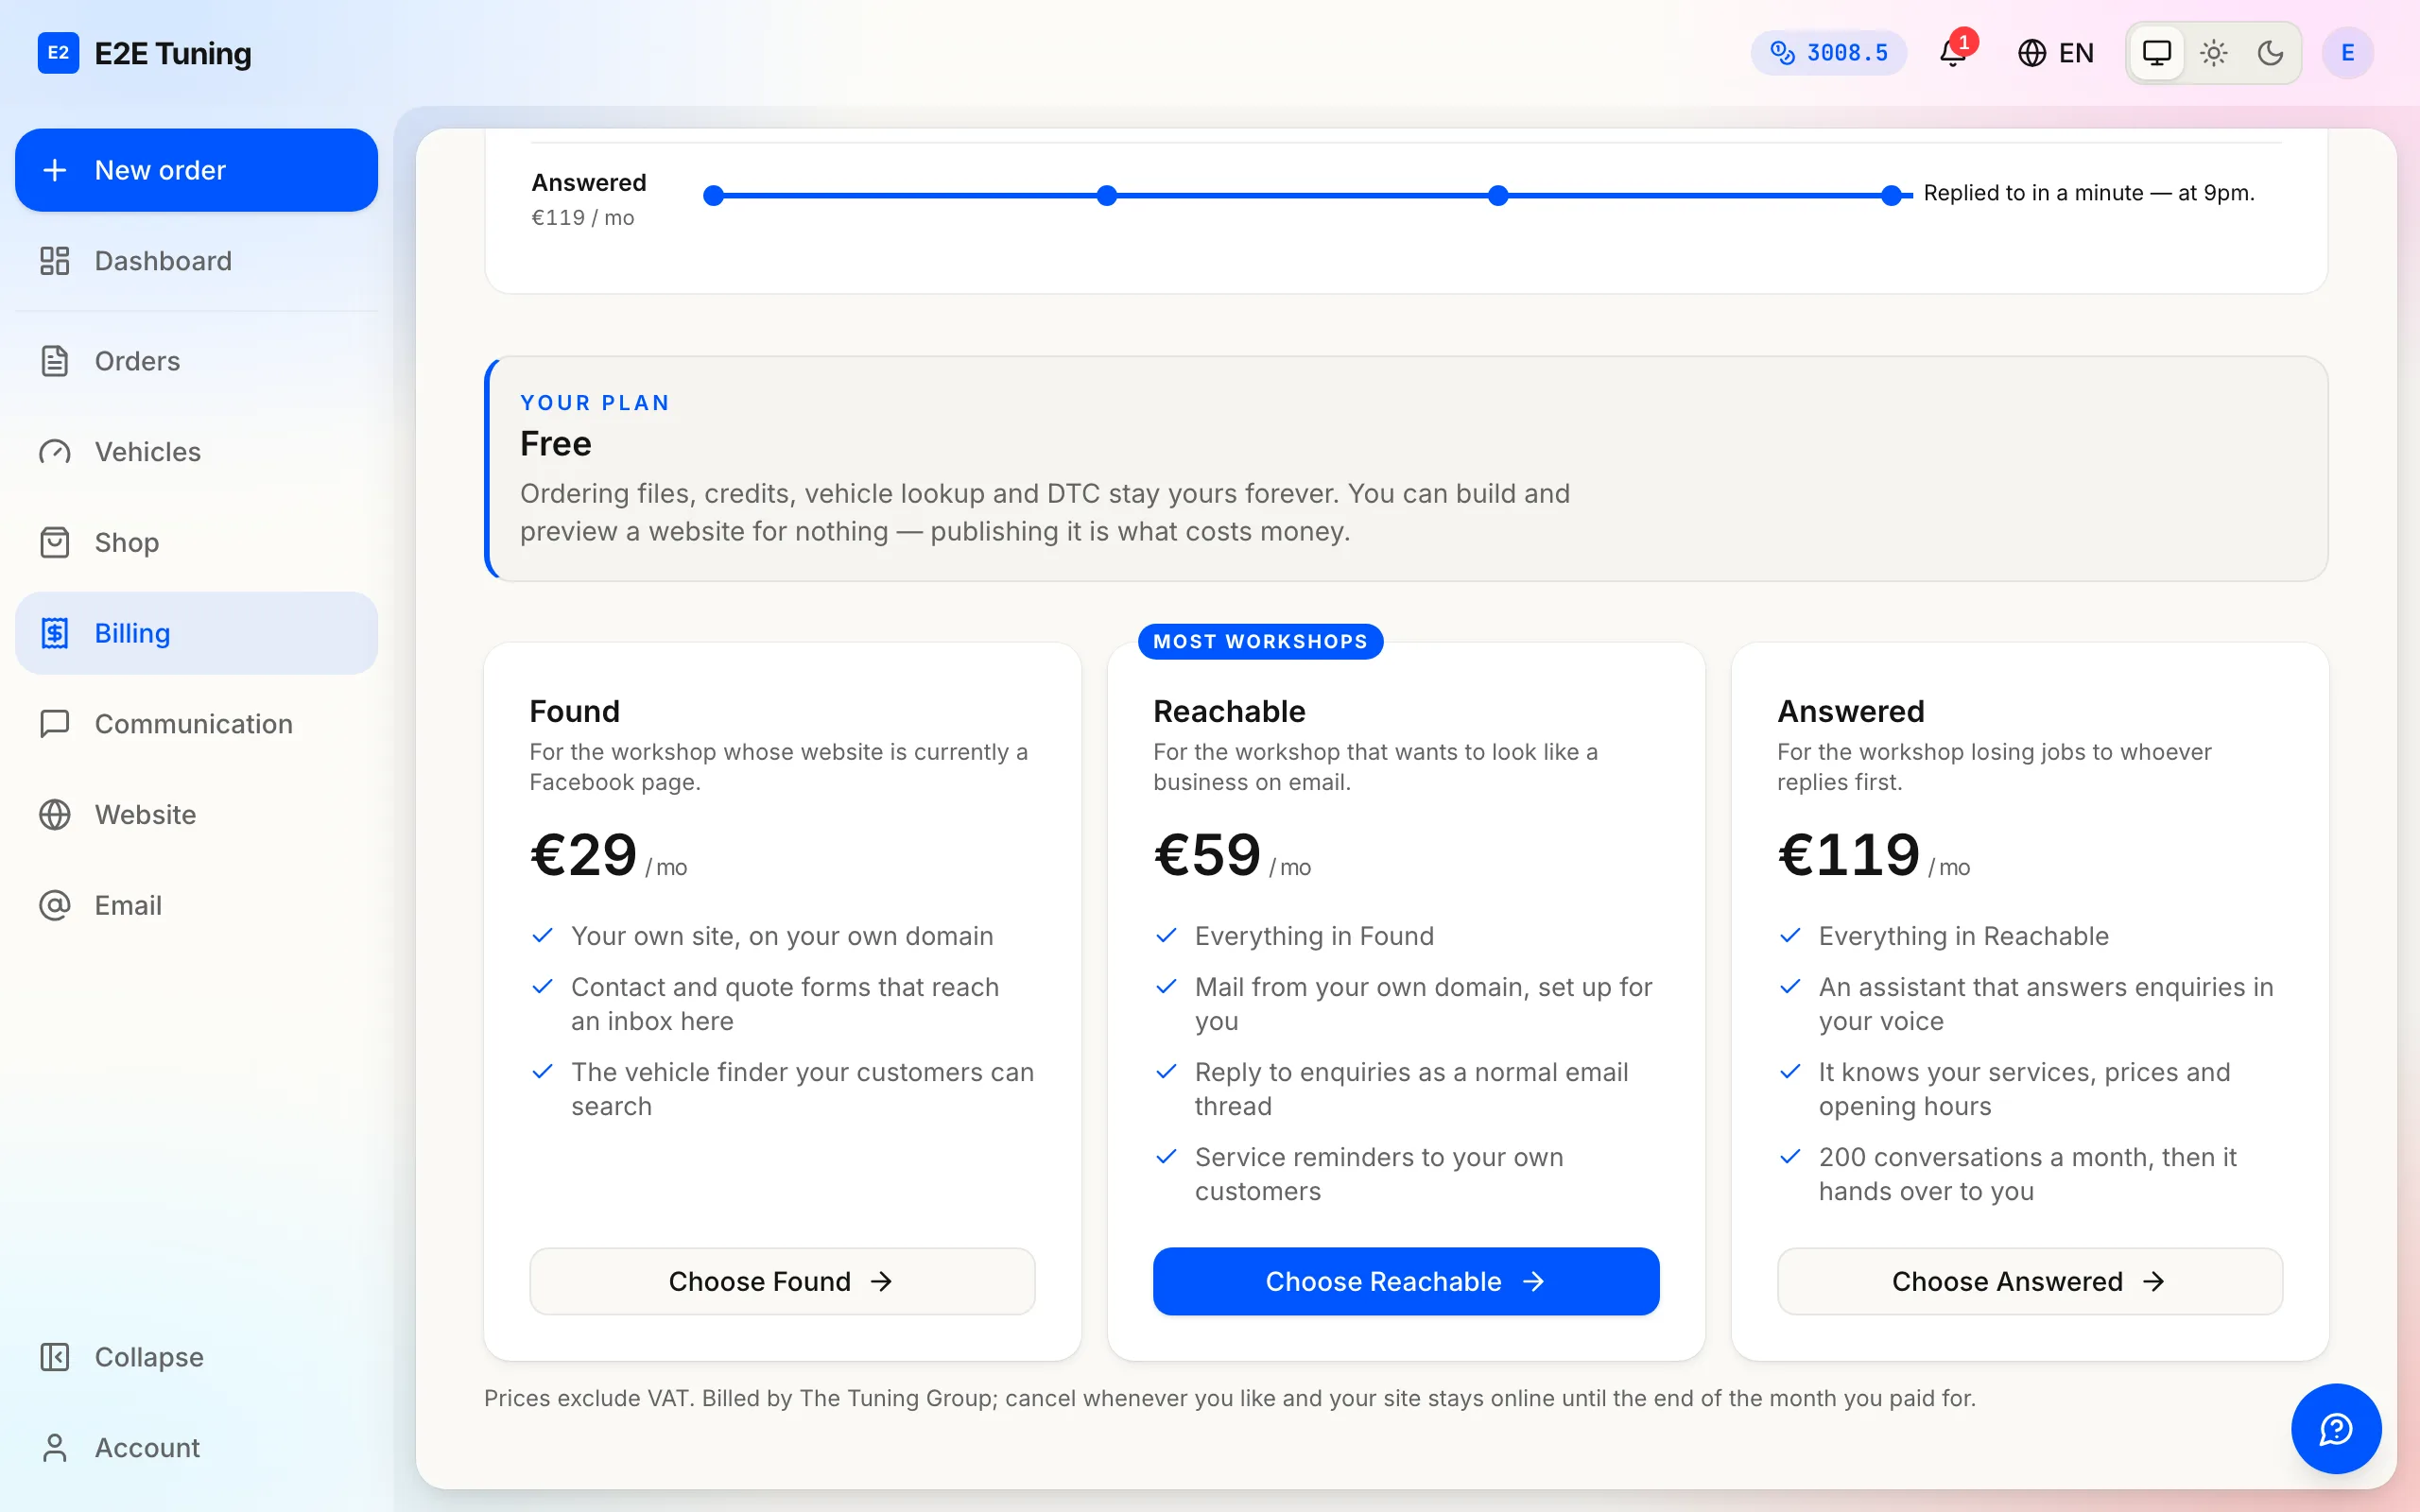Choose the Found plan
Viewport: 2420px width, 1512px height.
[782, 1281]
